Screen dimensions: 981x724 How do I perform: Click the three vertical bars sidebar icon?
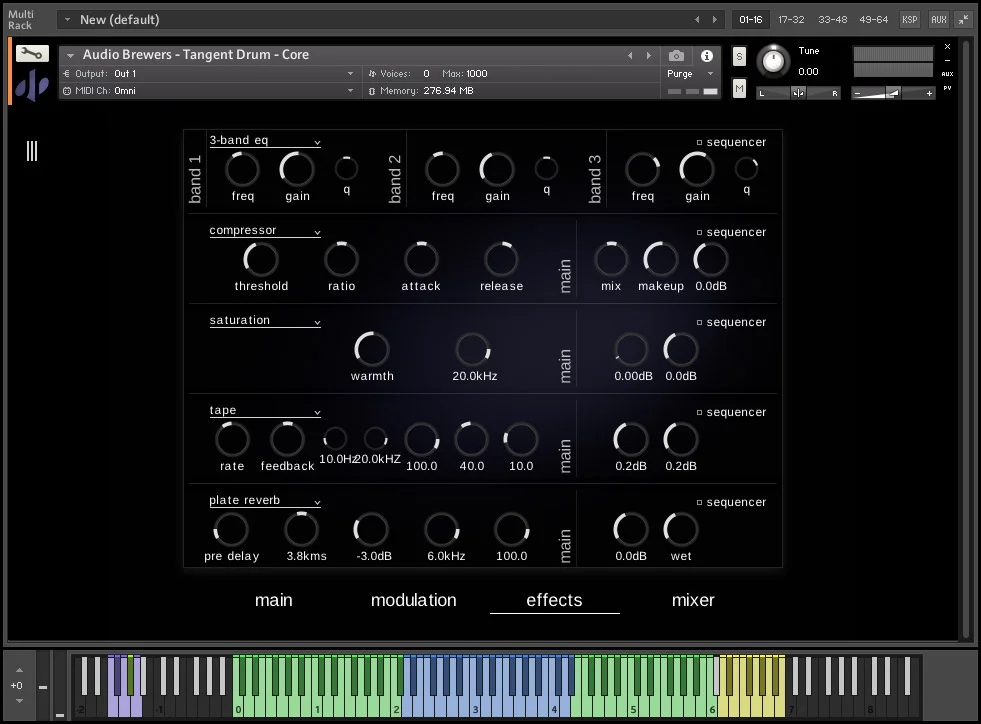pos(32,151)
